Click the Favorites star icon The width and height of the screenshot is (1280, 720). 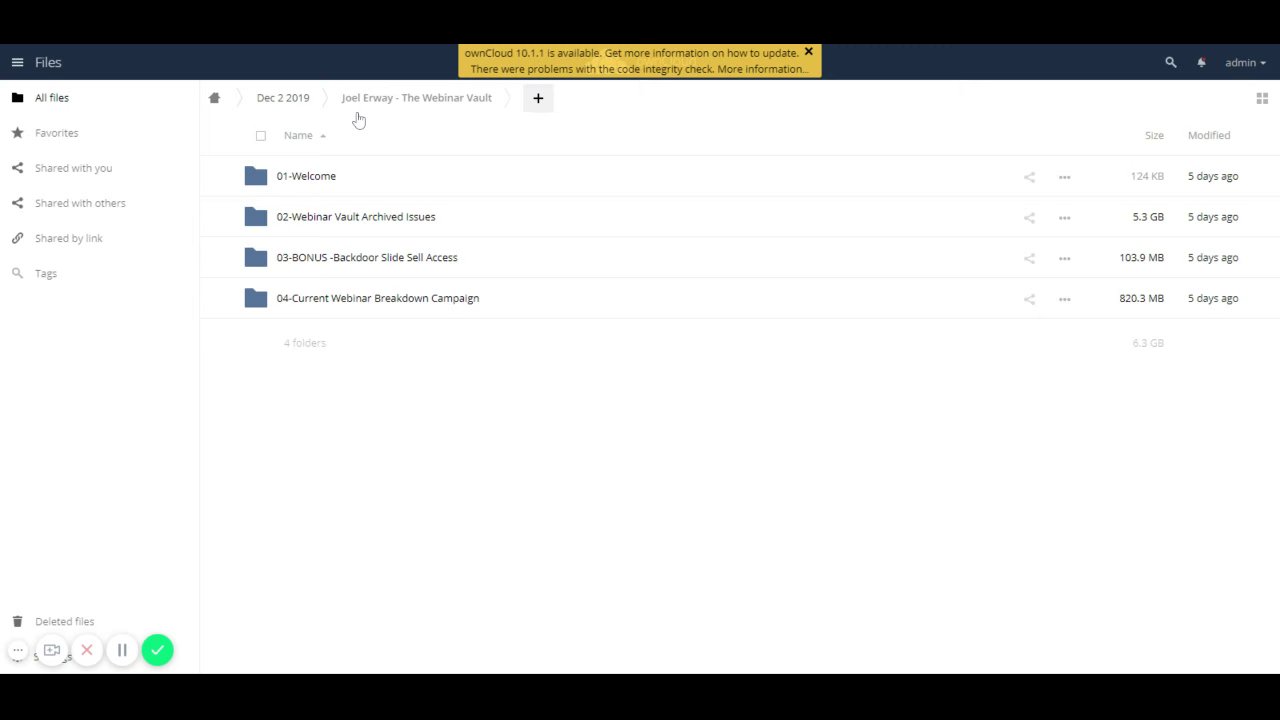coord(17,133)
